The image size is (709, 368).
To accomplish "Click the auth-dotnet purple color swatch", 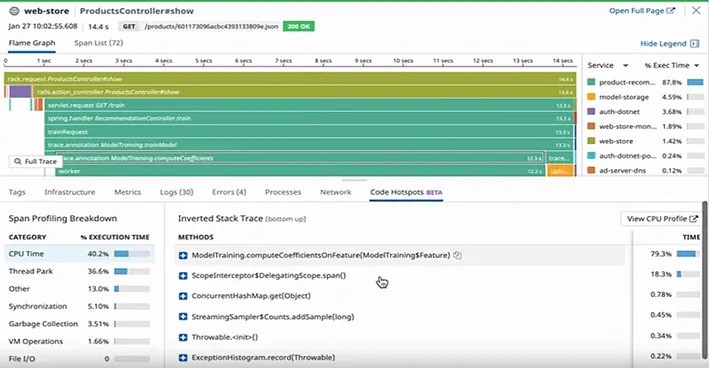I will pos(591,112).
